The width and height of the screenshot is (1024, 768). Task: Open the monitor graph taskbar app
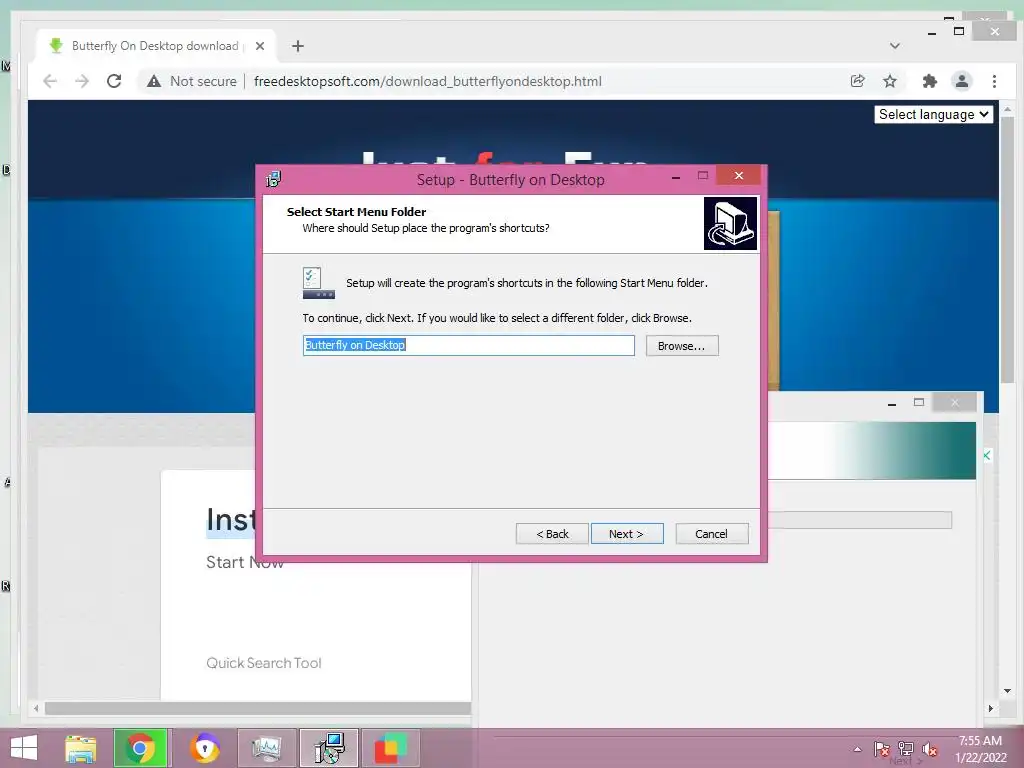coord(266,748)
